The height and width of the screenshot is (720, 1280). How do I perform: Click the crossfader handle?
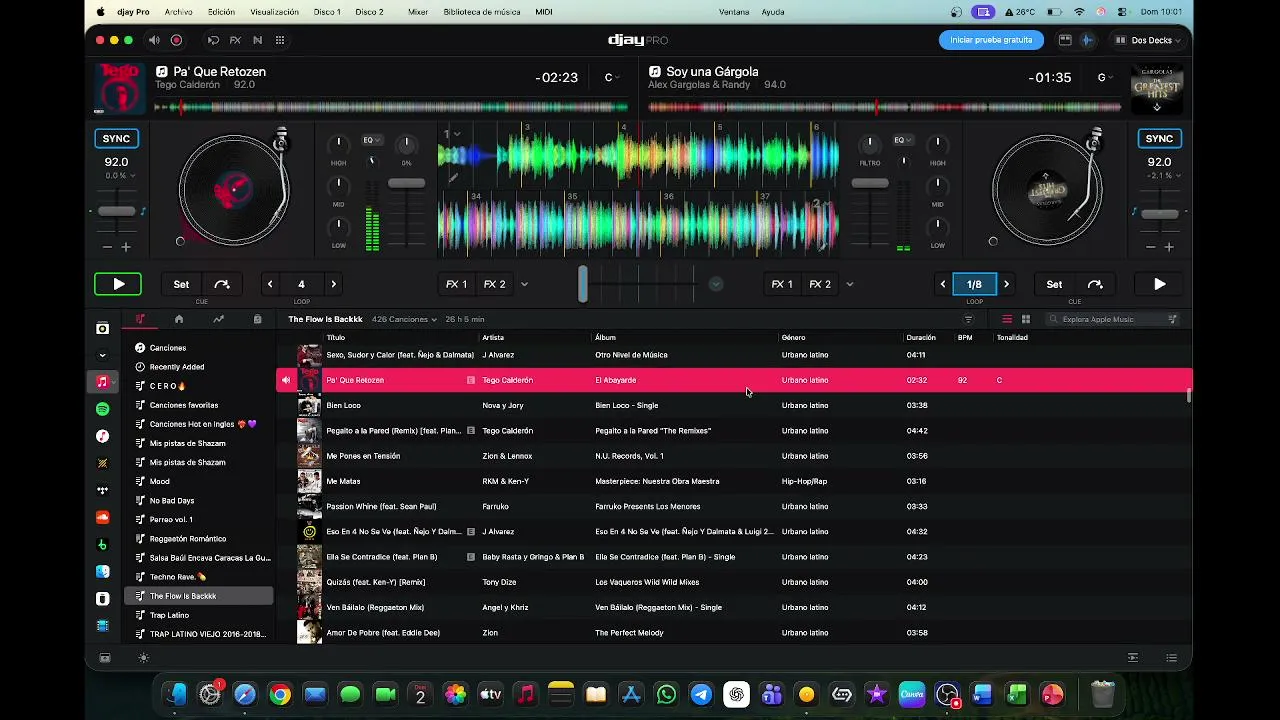click(x=583, y=283)
